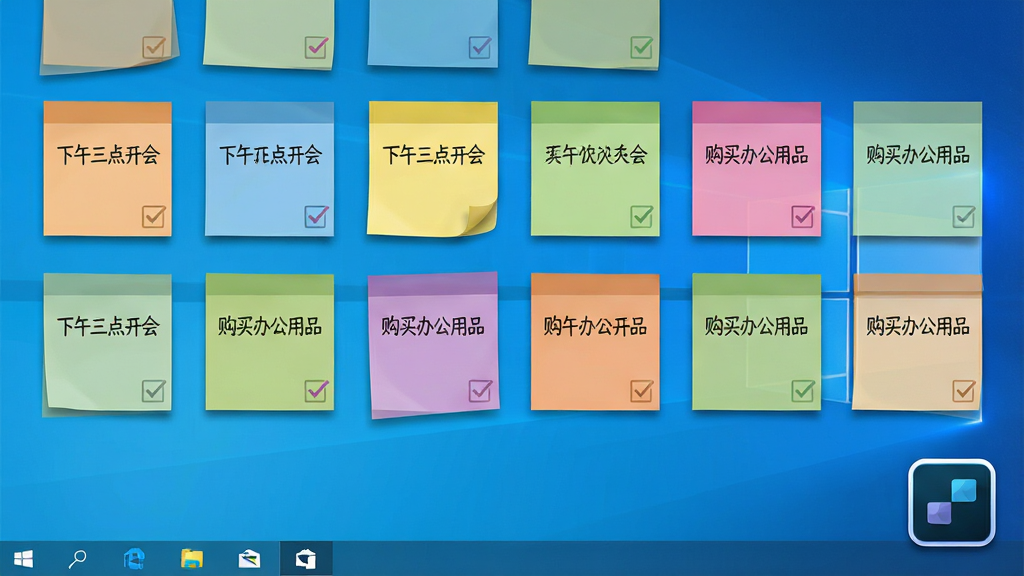
Task: Open the Mail envelope icon in taskbar
Action: tap(249, 559)
